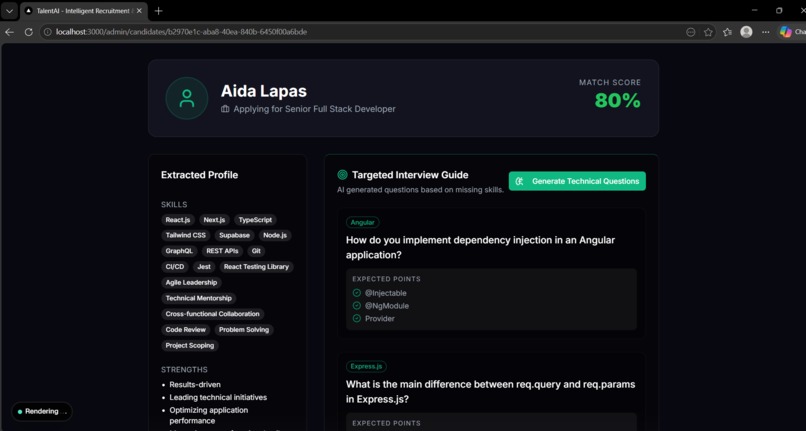806x431 pixels.
Task: Click the round icon left of the star
Action: [x=691, y=32]
